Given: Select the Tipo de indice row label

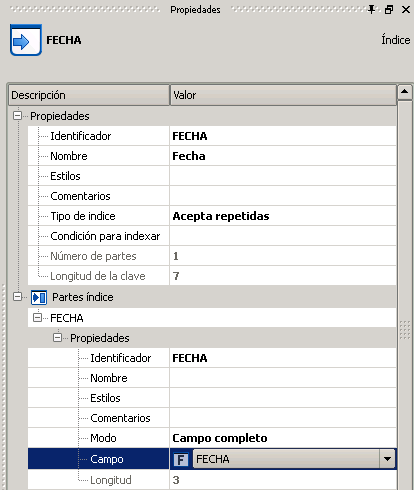Looking at the screenshot, I should click(x=83, y=216).
